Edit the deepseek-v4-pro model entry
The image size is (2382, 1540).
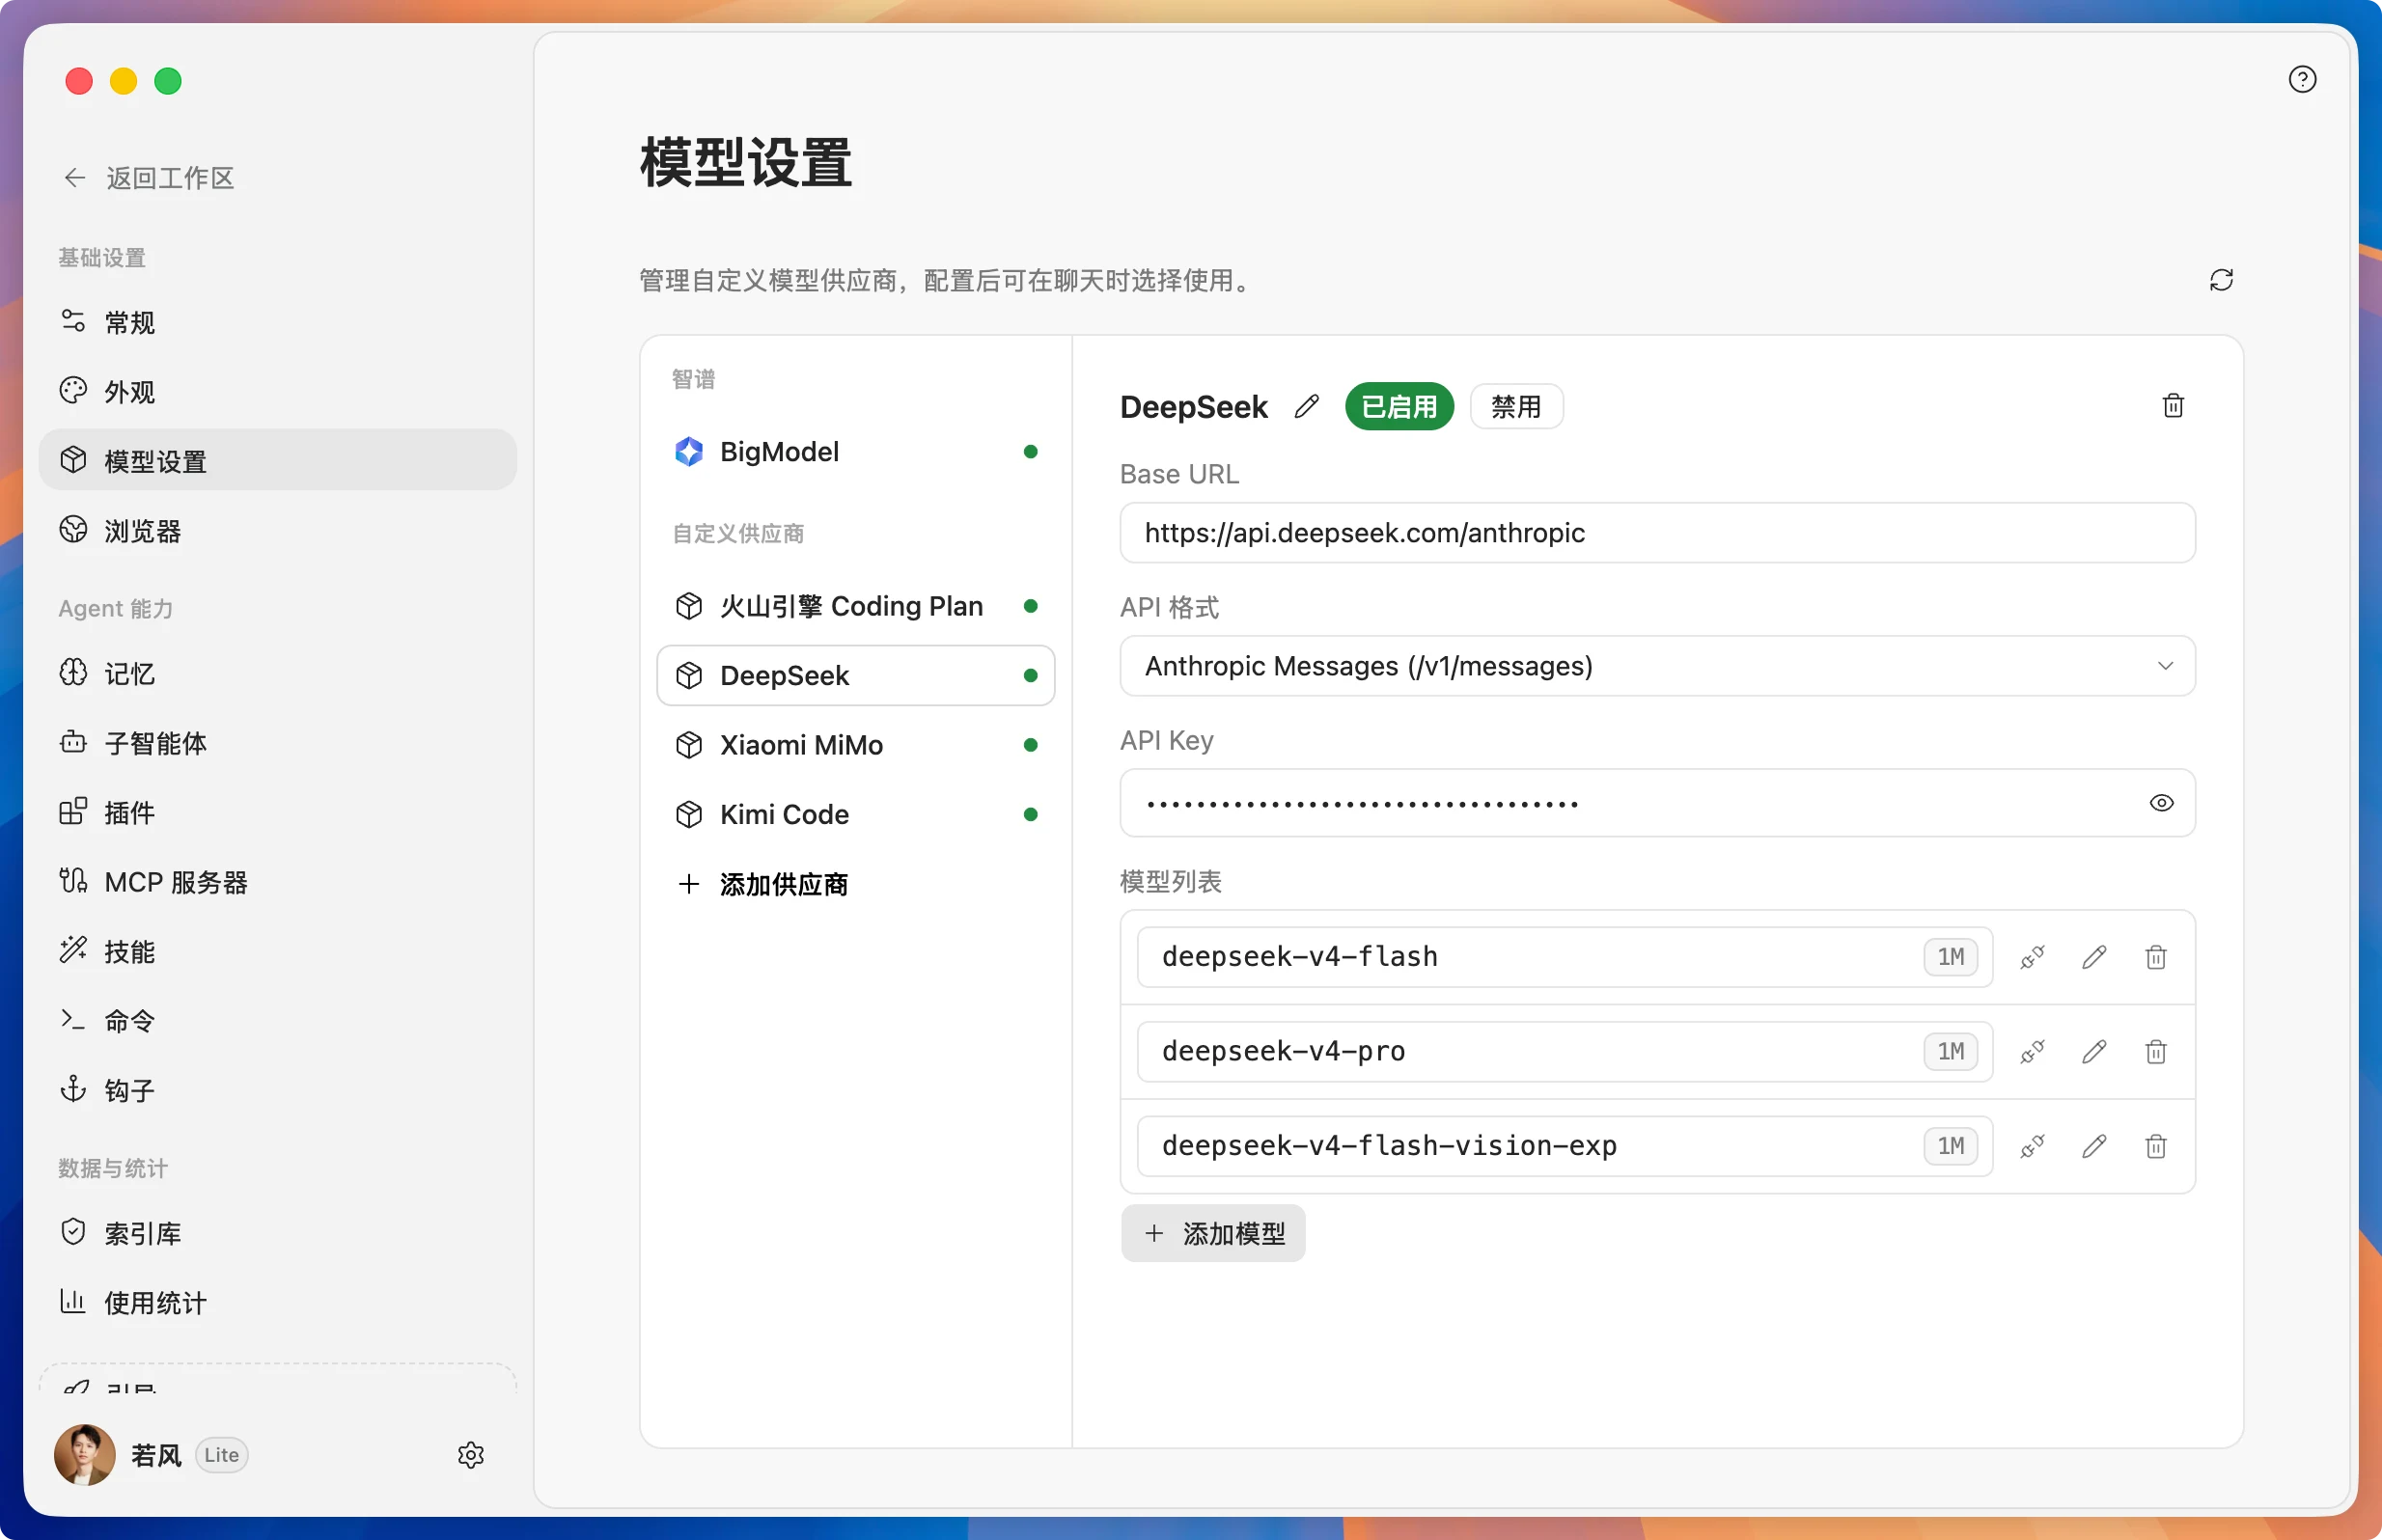point(2094,1051)
